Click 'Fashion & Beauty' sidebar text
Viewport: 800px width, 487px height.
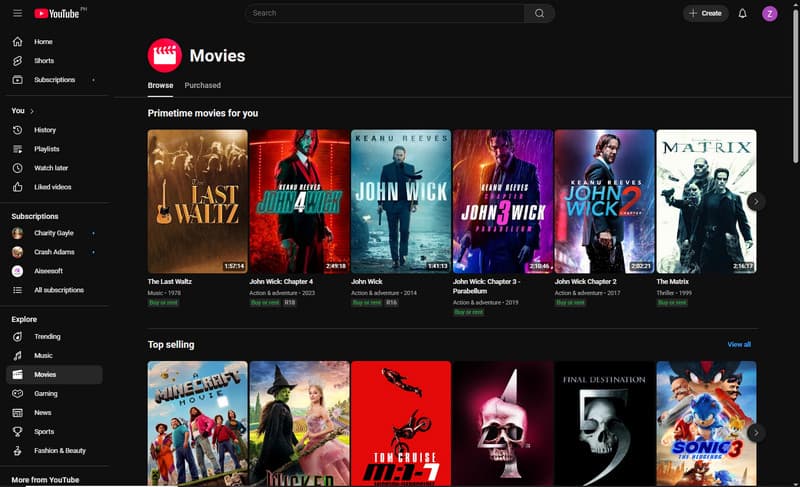[x=60, y=451]
